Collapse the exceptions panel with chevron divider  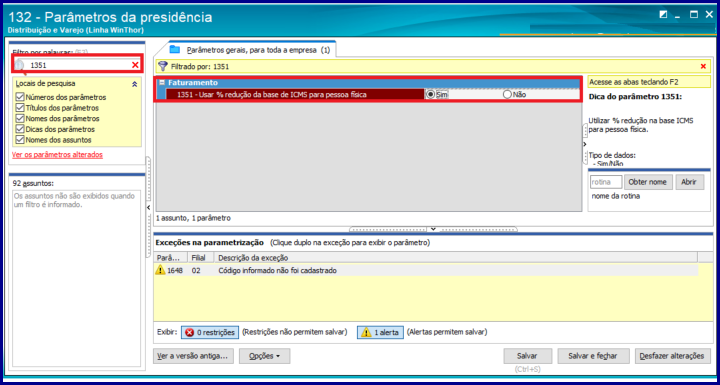[433, 229]
